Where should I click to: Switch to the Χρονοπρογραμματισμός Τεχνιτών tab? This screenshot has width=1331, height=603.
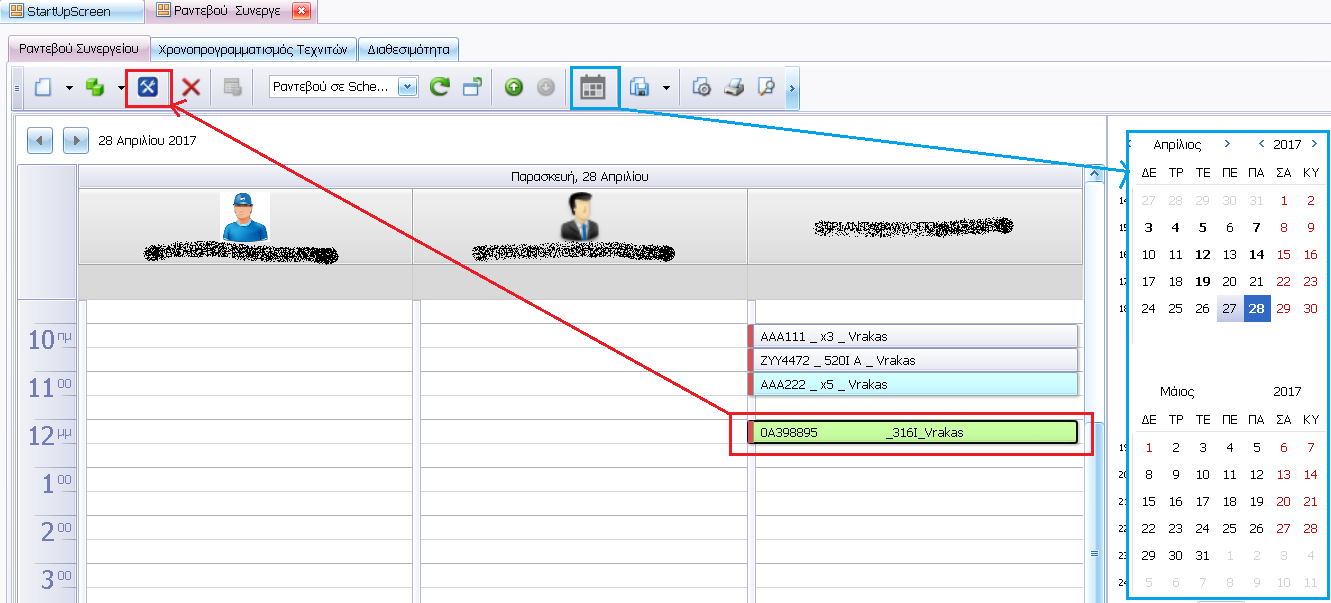(x=253, y=48)
